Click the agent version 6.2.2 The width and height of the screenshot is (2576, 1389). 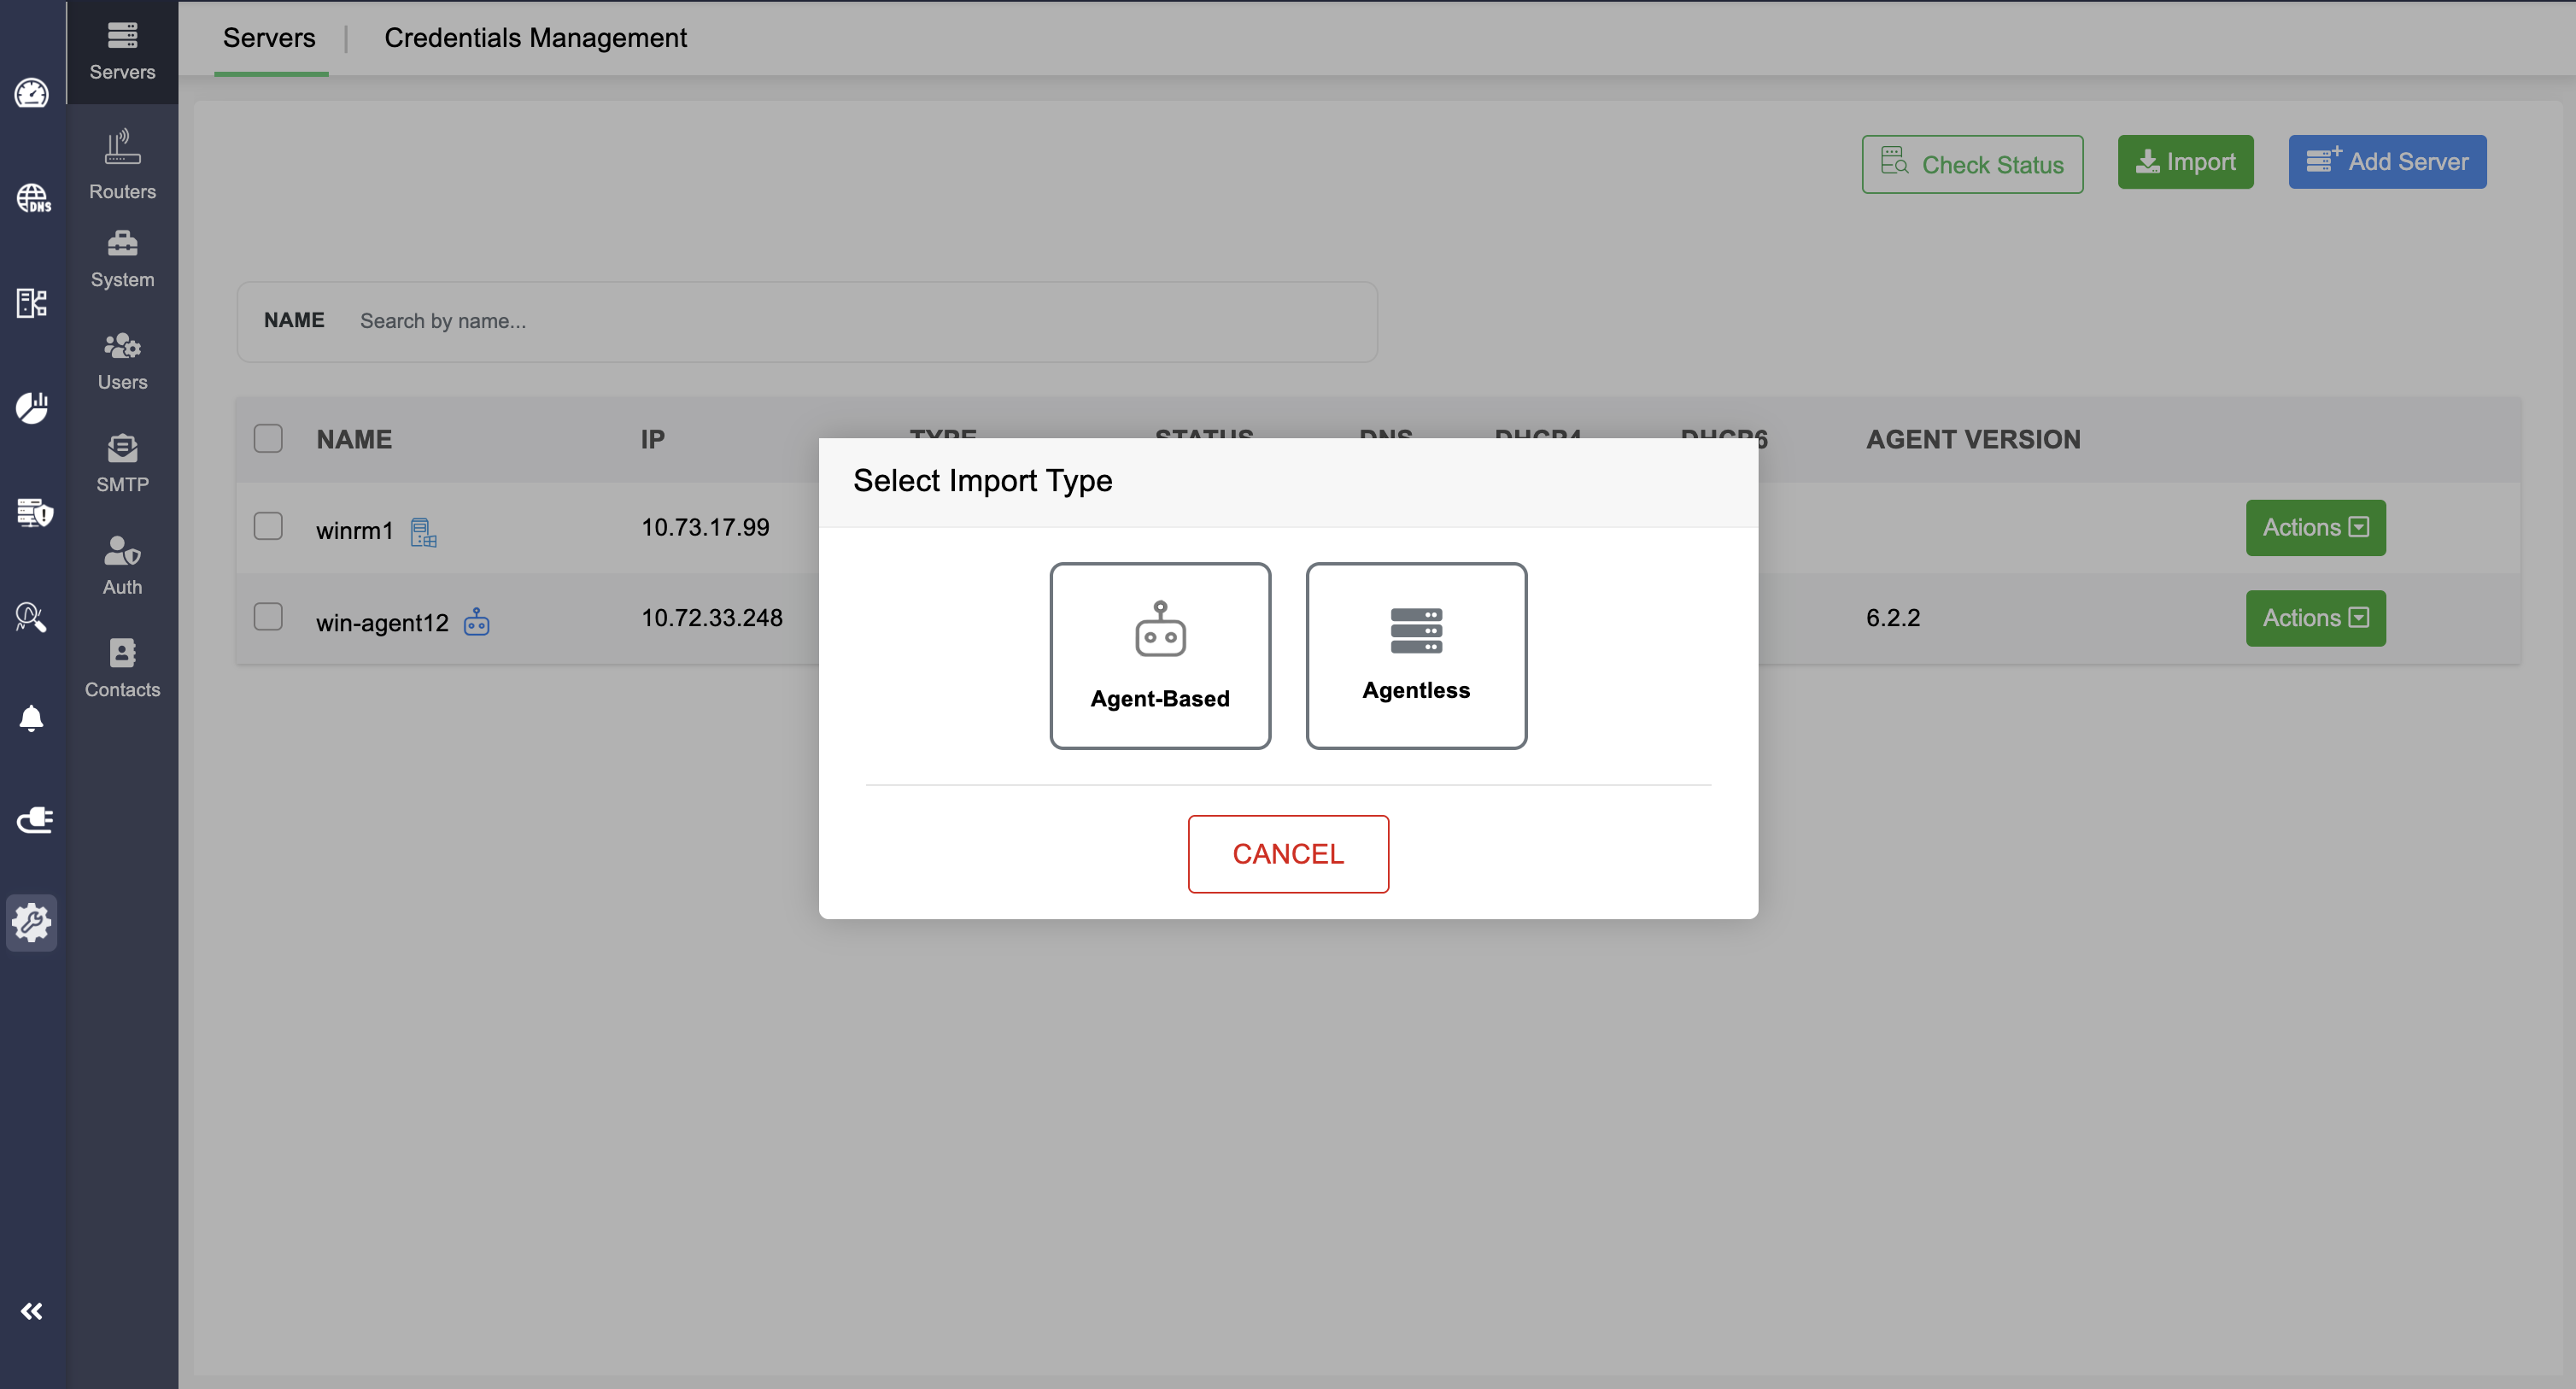coord(1893,618)
